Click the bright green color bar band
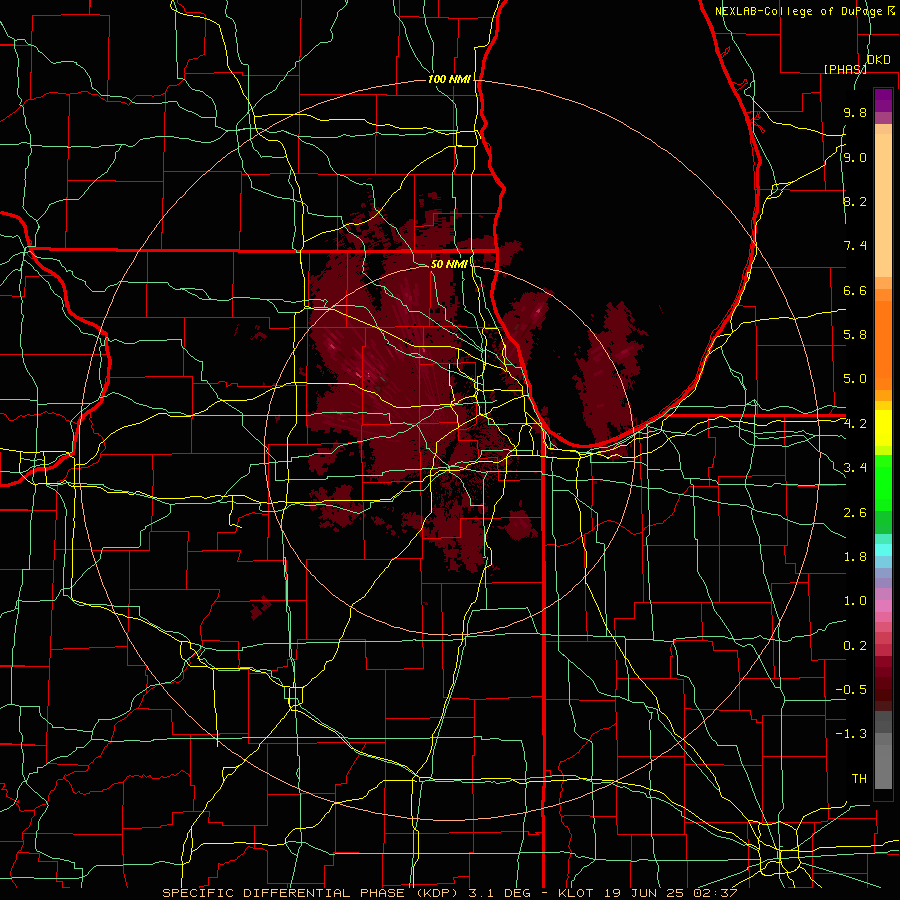This screenshot has width=900, height=900. click(x=883, y=482)
